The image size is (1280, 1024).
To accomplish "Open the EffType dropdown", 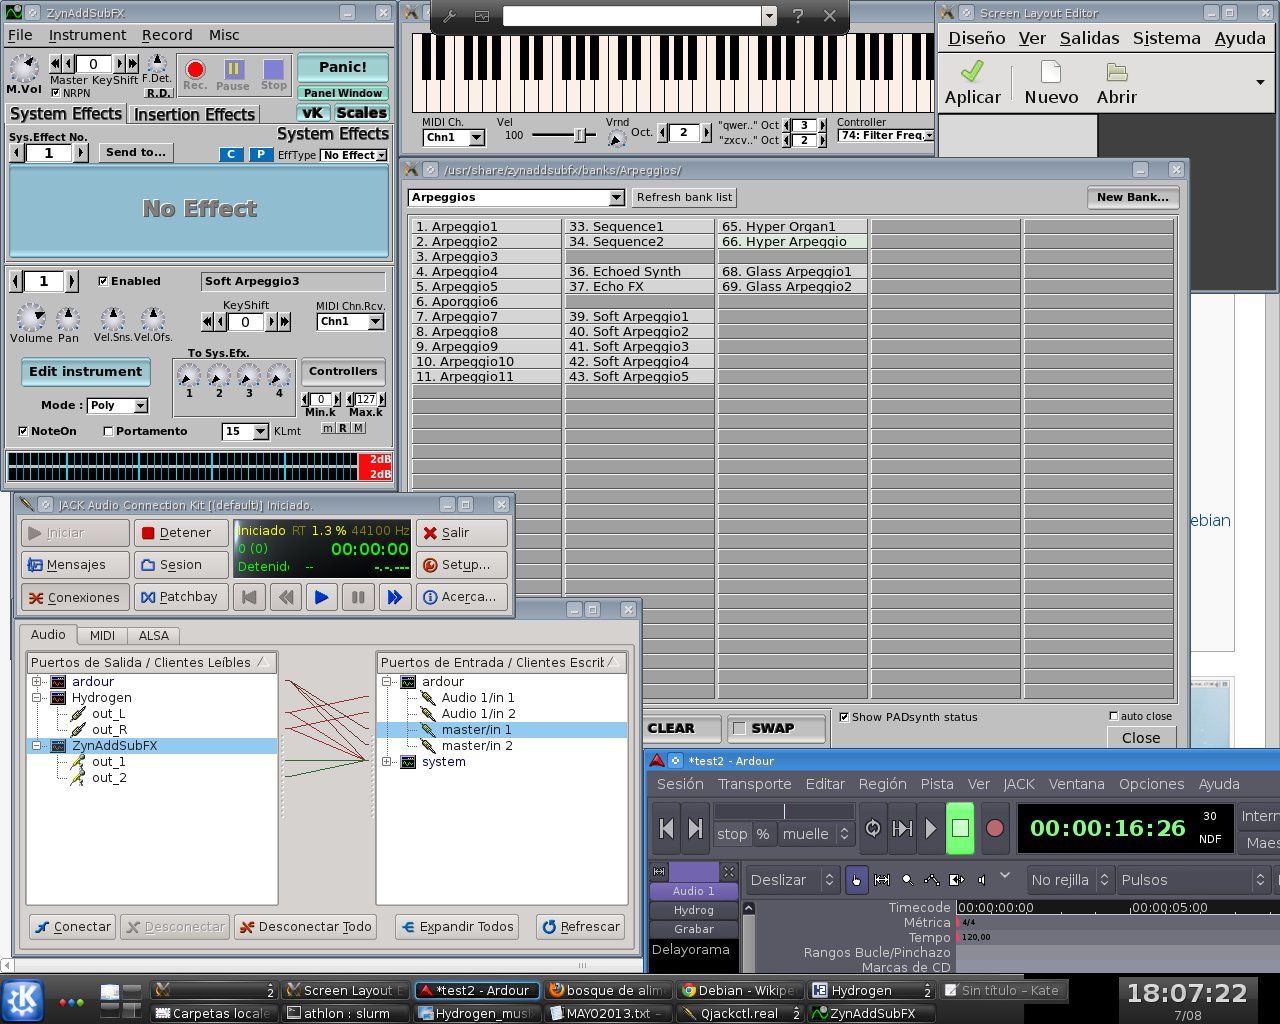I will click(x=354, y=155).
